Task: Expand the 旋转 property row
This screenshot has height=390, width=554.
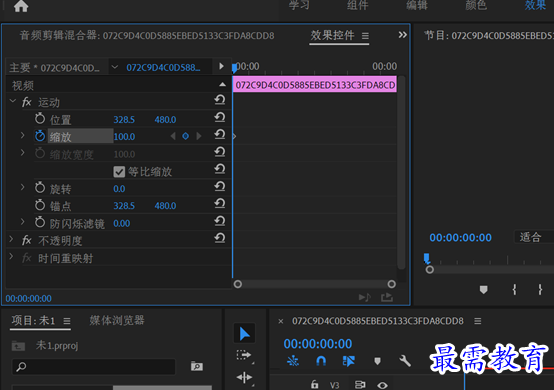Action: pos(22,187)
